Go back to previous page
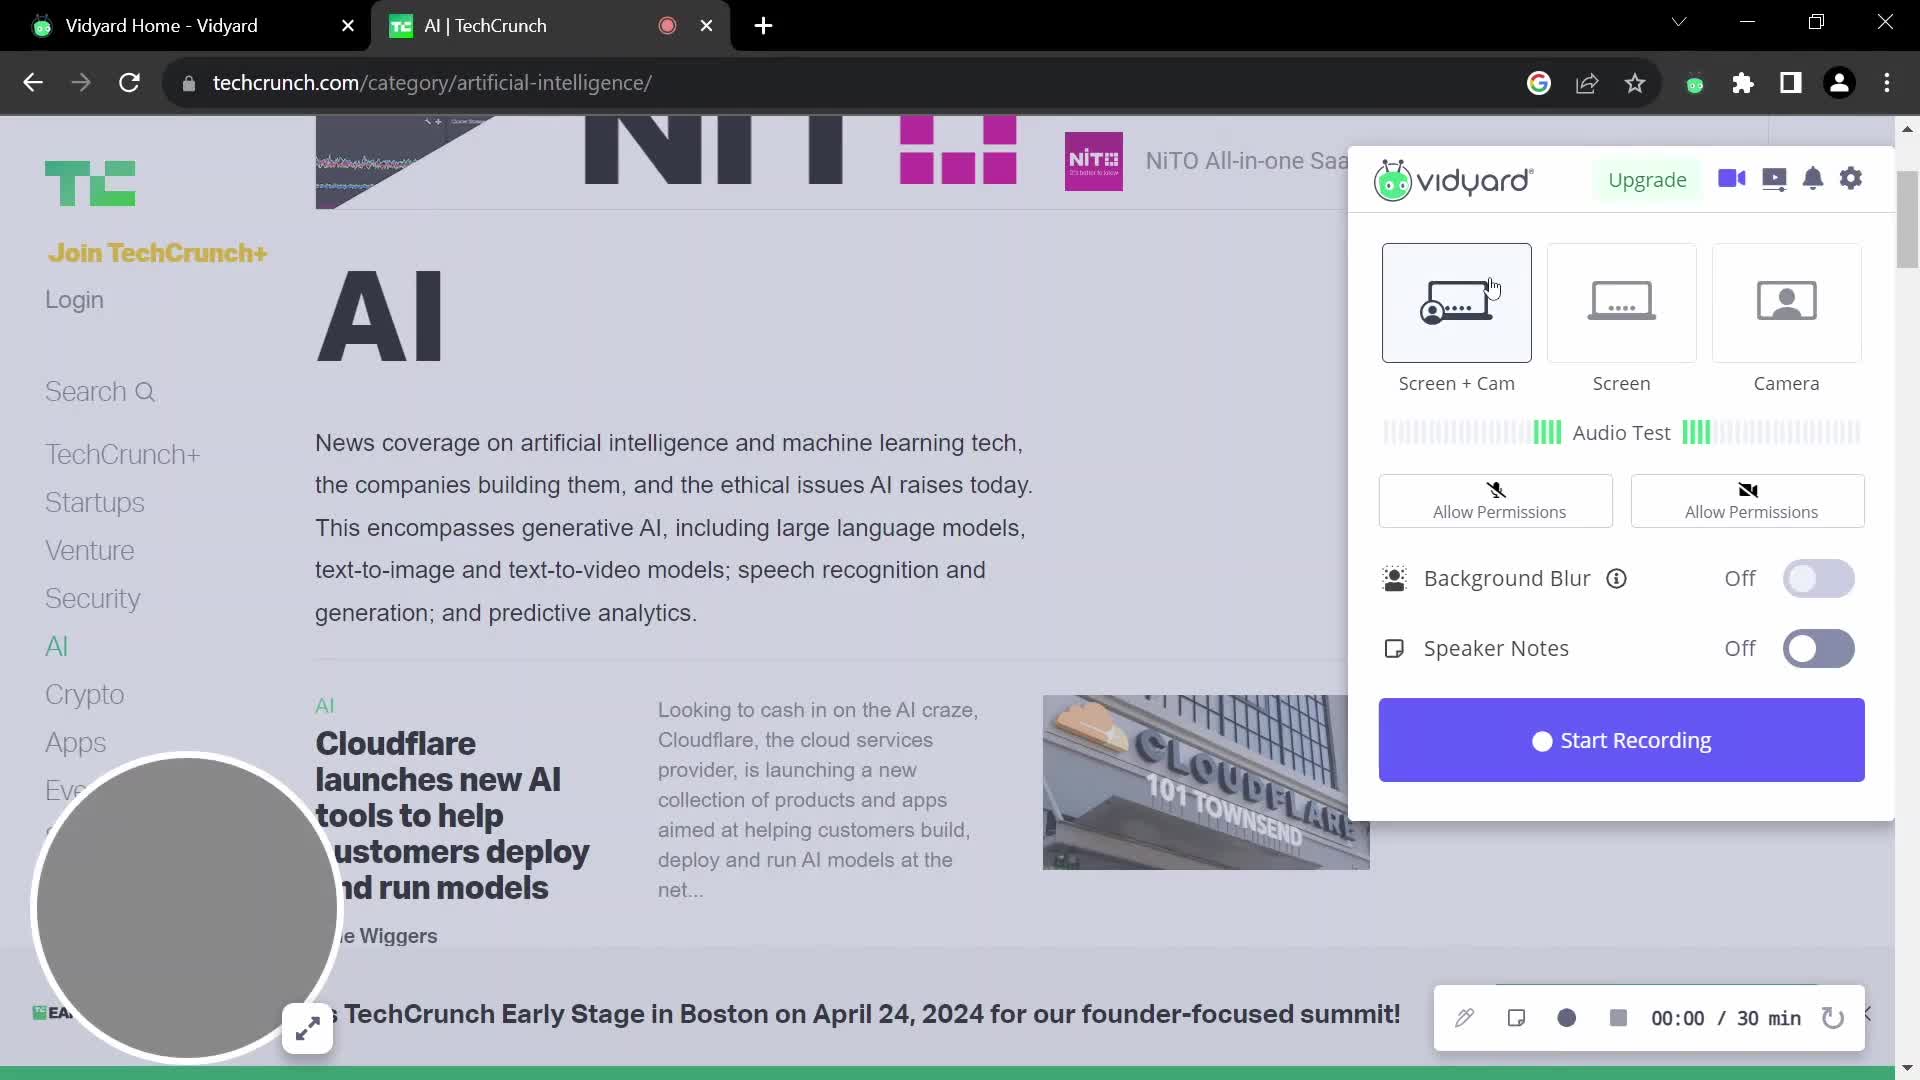The image size is (1920, 1080). click(33, 83)
